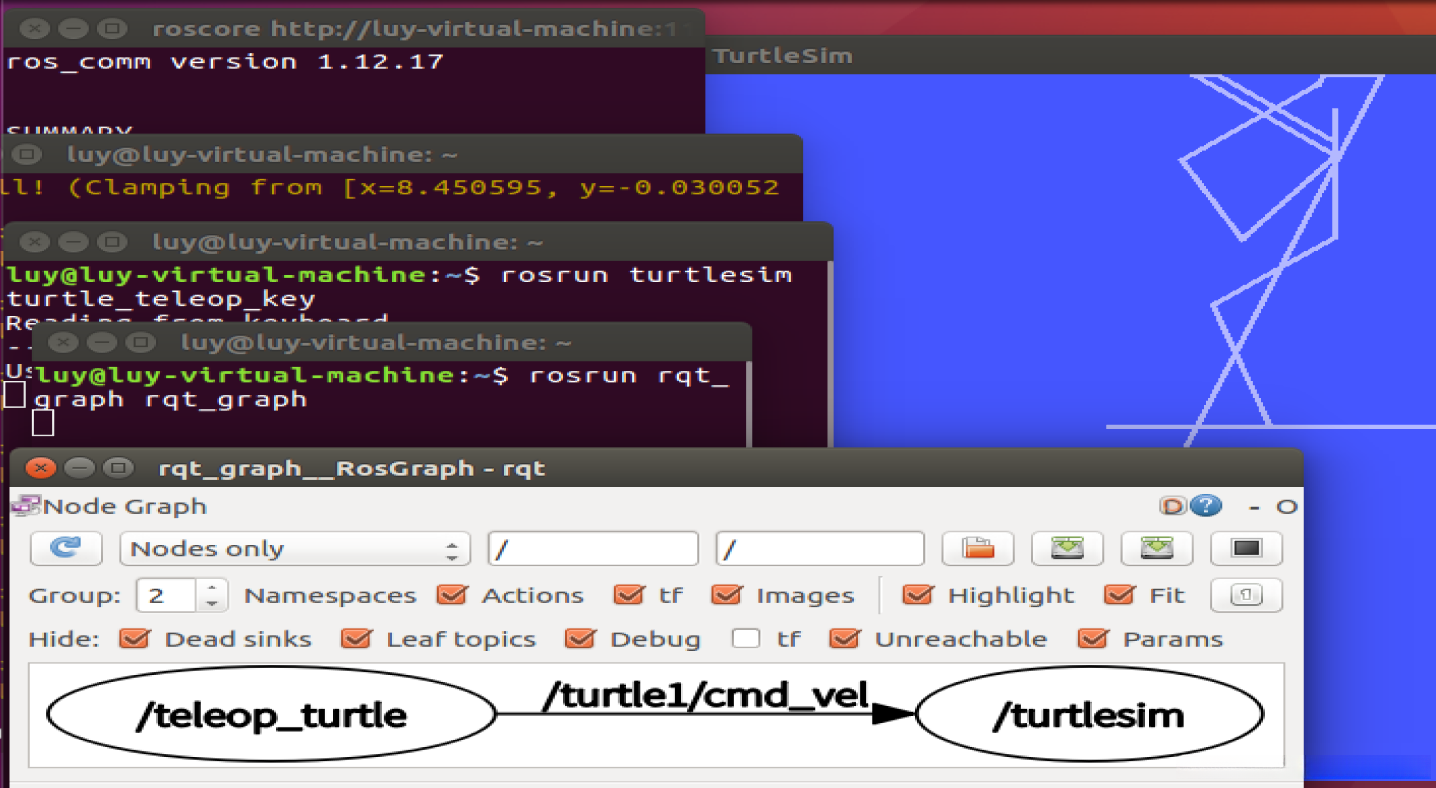
Task: Disable the Highlight checkbox
Action: (918, 595)
